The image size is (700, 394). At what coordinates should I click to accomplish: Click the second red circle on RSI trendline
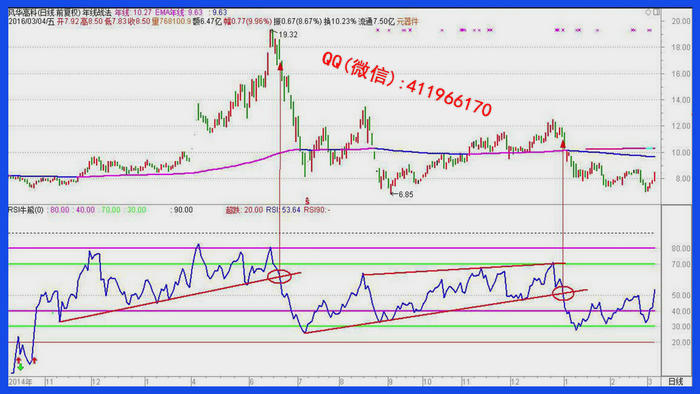tap(563, 293)
